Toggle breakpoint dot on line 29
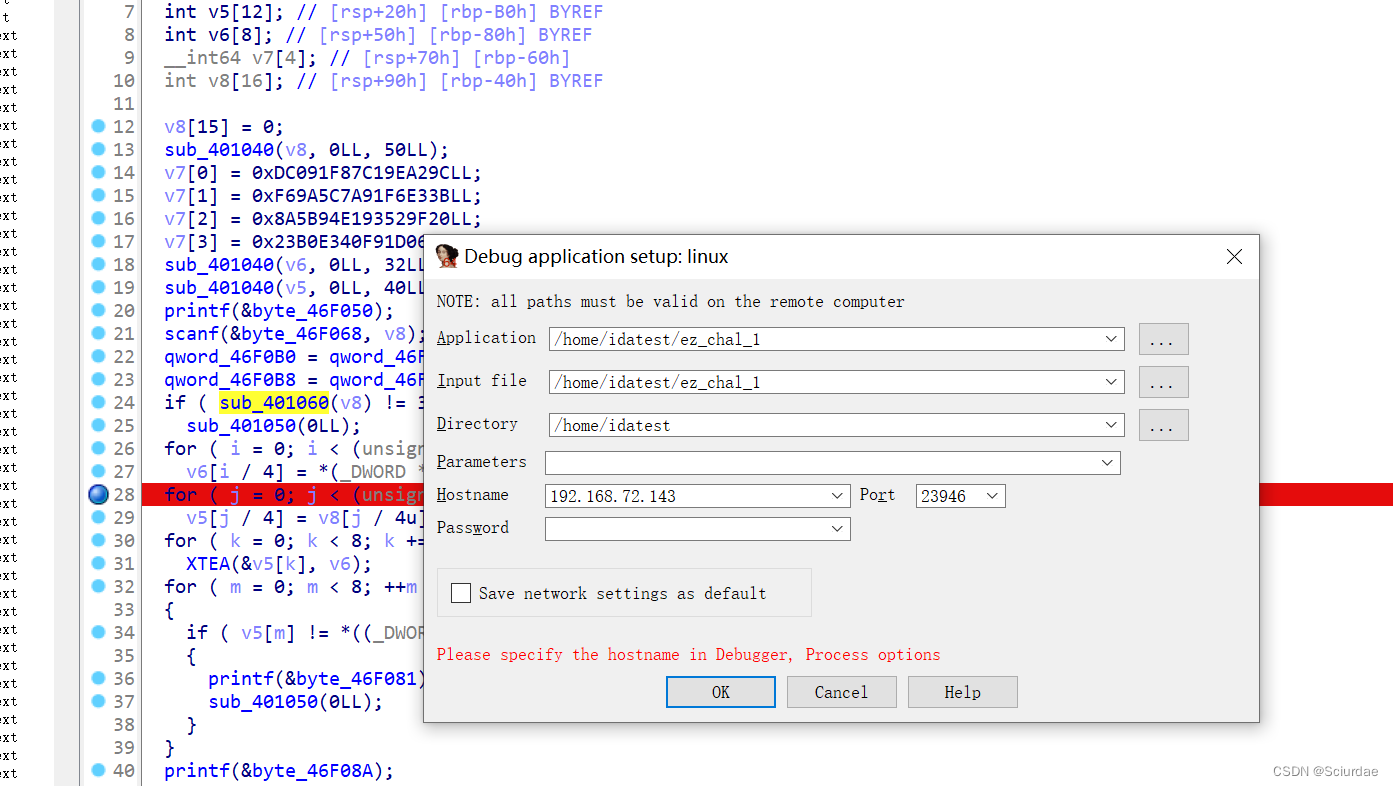The image size is (1393, 786). coord(98,517)
